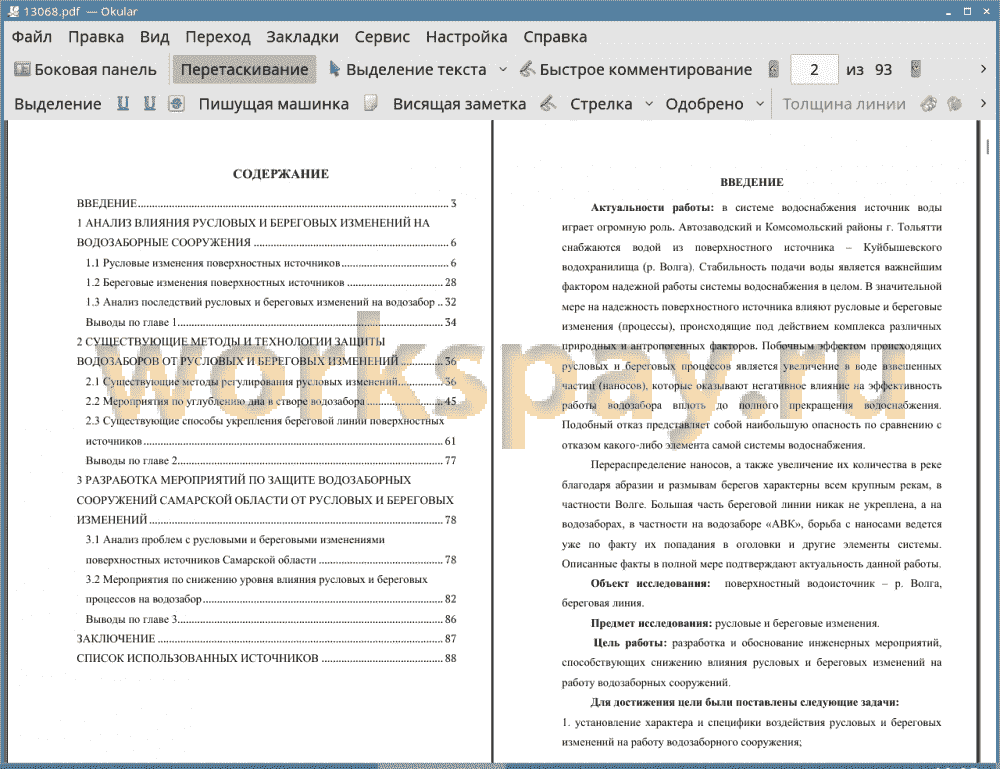The height and width of the screenshot is (769, 1000).
Task: Click bold text Цель работы:
Action: pyautogui.click(x=629, y=643)
